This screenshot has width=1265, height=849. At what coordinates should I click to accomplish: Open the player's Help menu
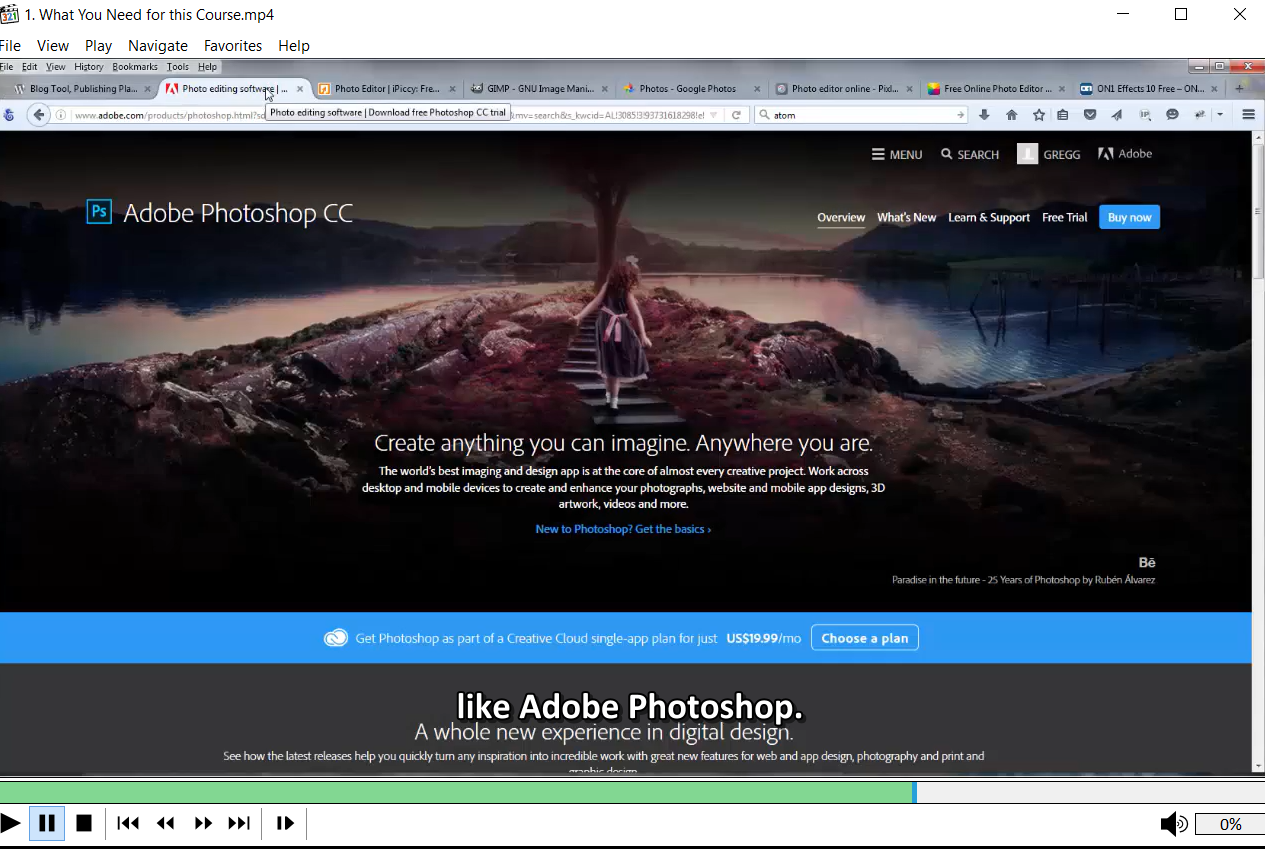(294, 45)
